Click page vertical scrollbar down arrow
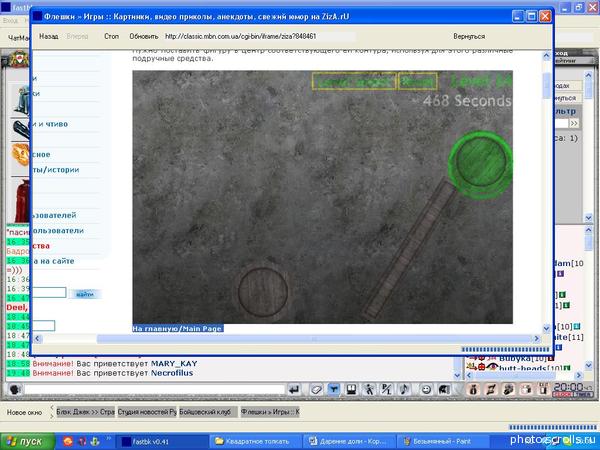Viewport: 600px width, 450px height. [x=546, y=328]
